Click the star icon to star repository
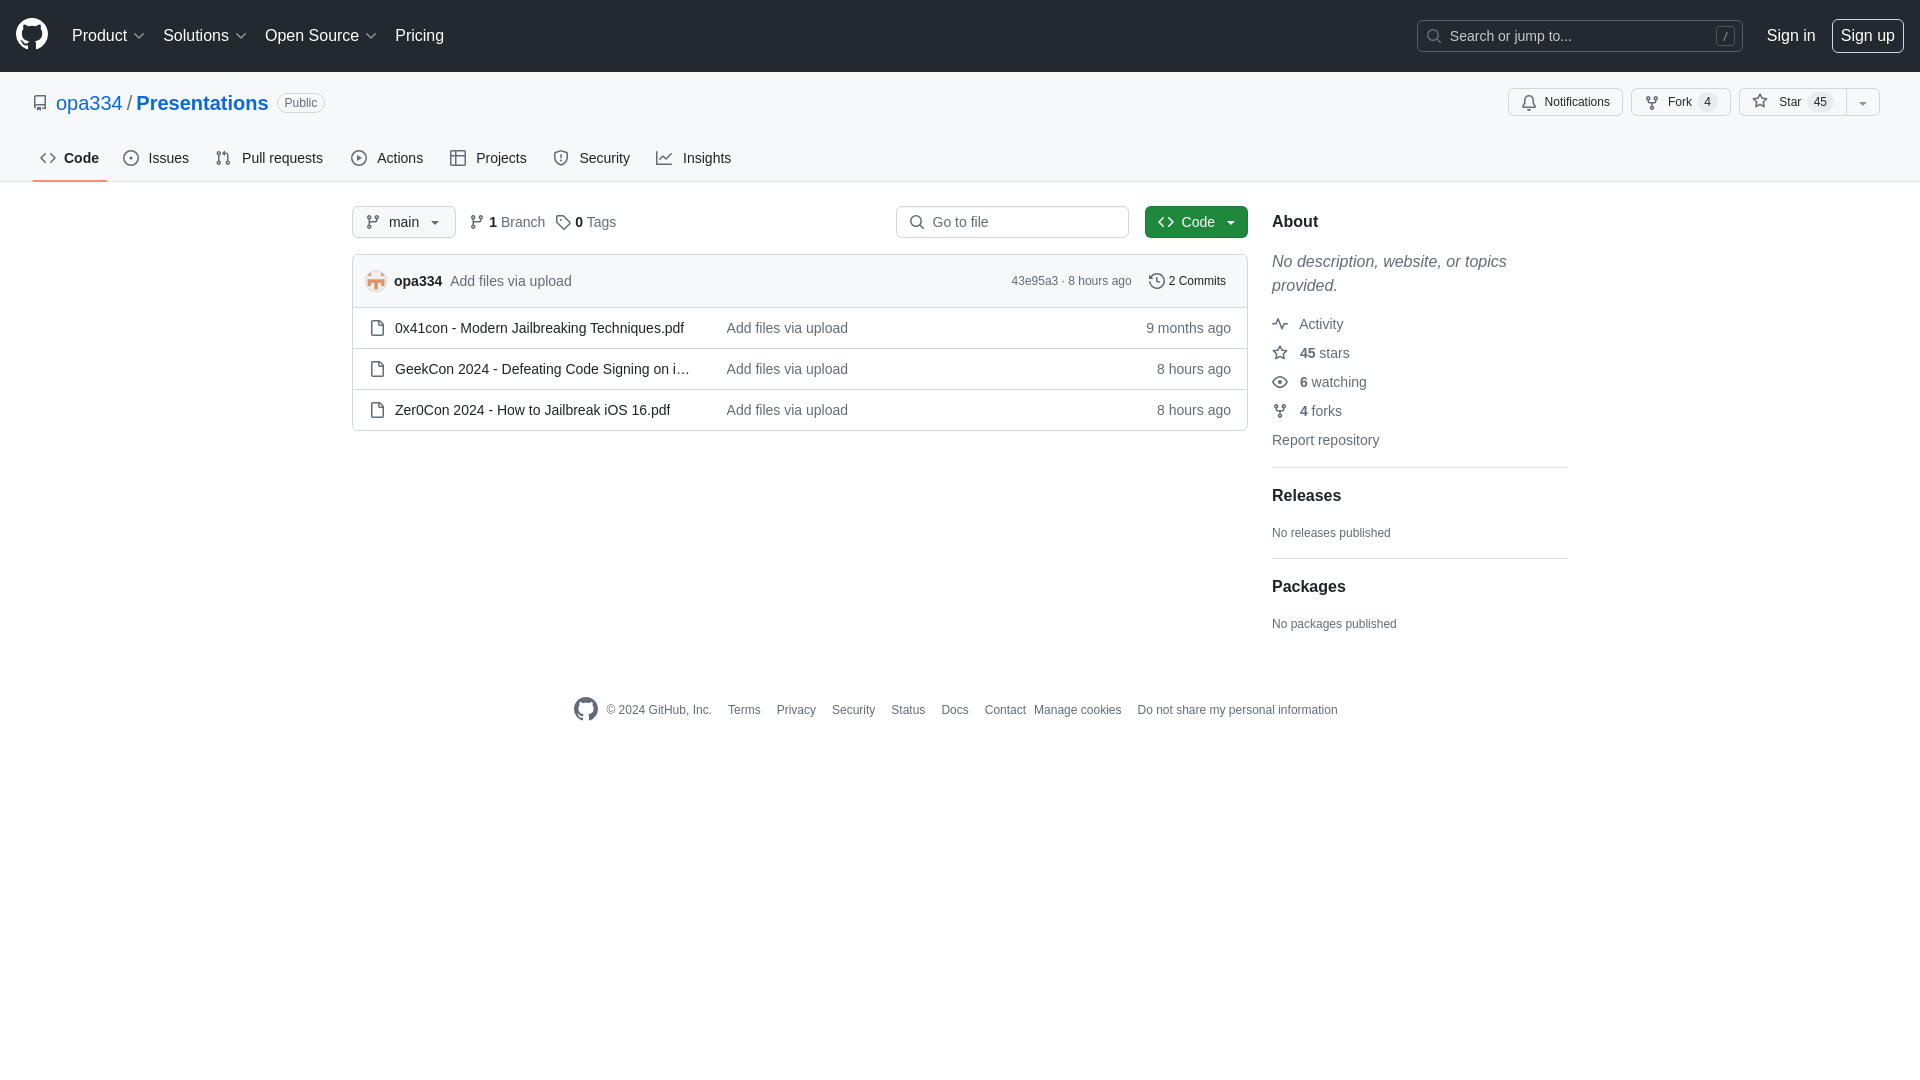The height and width of the screenshot is (1080, 1920). tap(1760, 101)
